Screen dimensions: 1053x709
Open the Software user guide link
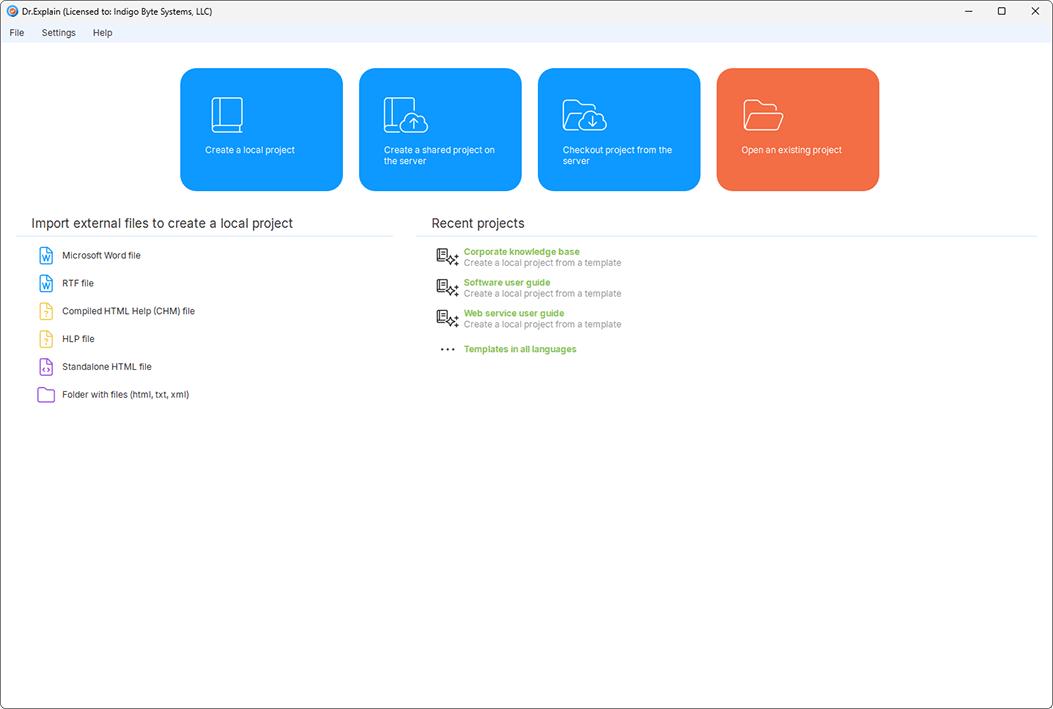coord(507,283)
